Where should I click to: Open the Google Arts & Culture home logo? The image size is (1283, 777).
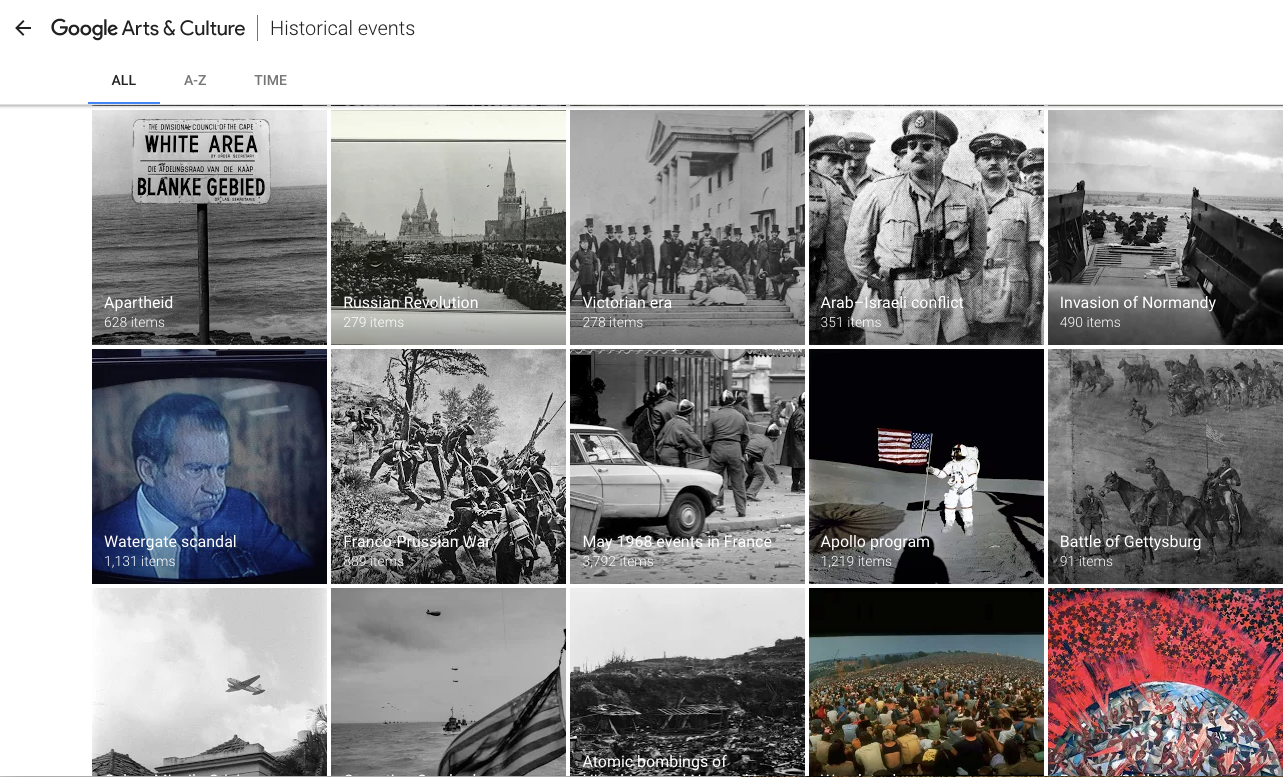pos(148,29)
